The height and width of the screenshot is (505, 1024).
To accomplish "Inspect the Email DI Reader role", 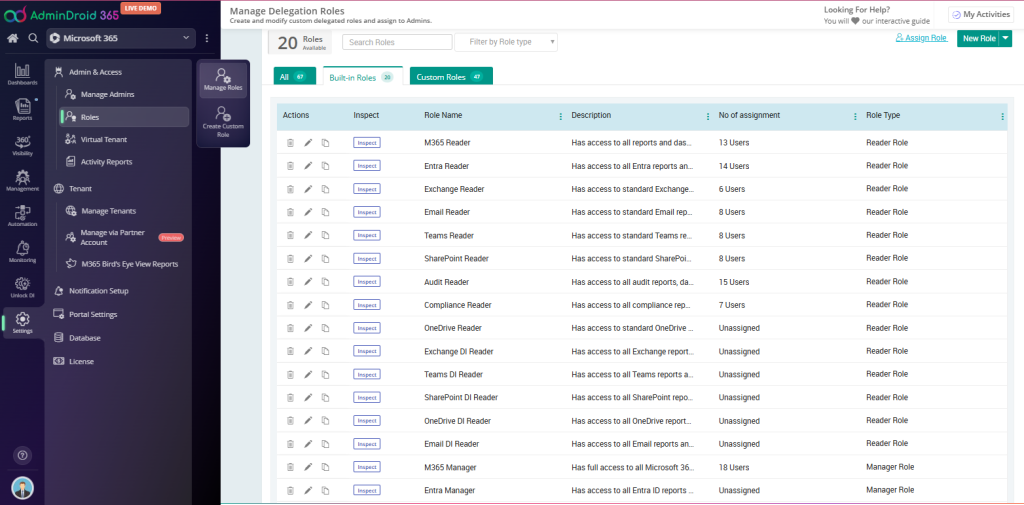I will 367,444.
